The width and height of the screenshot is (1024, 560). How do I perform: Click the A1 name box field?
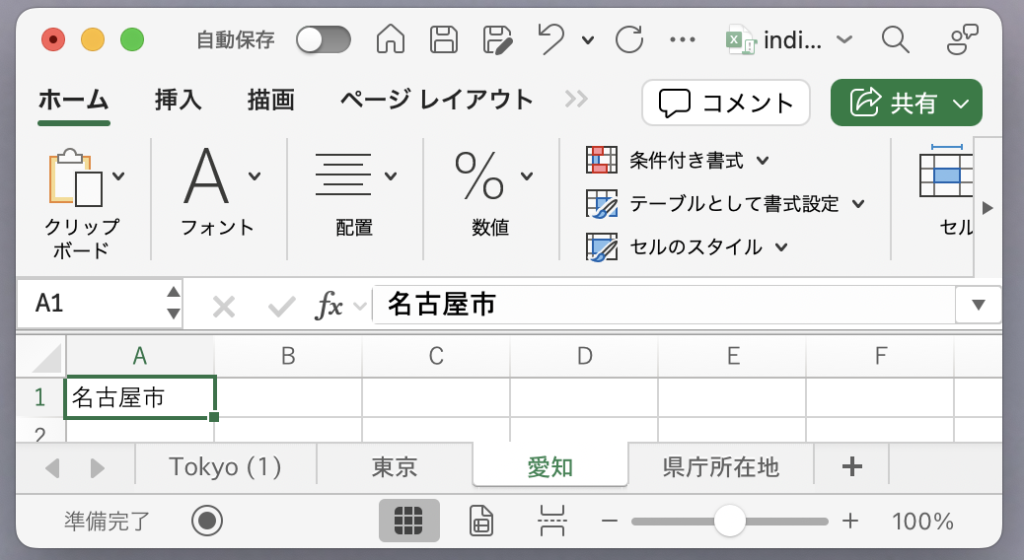pos(91,303)
